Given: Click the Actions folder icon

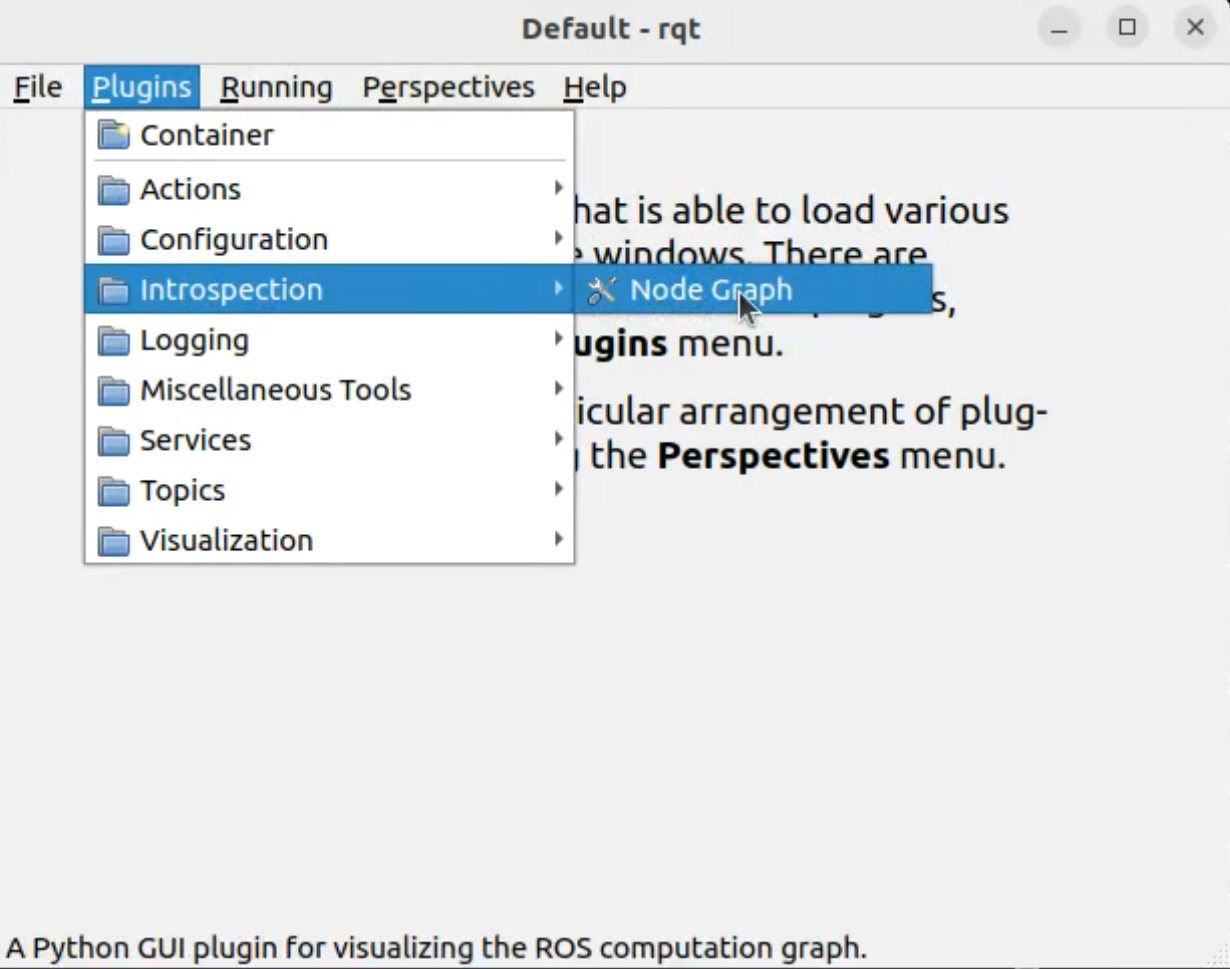Looking at the screenshot, I should tap(114, 190).
